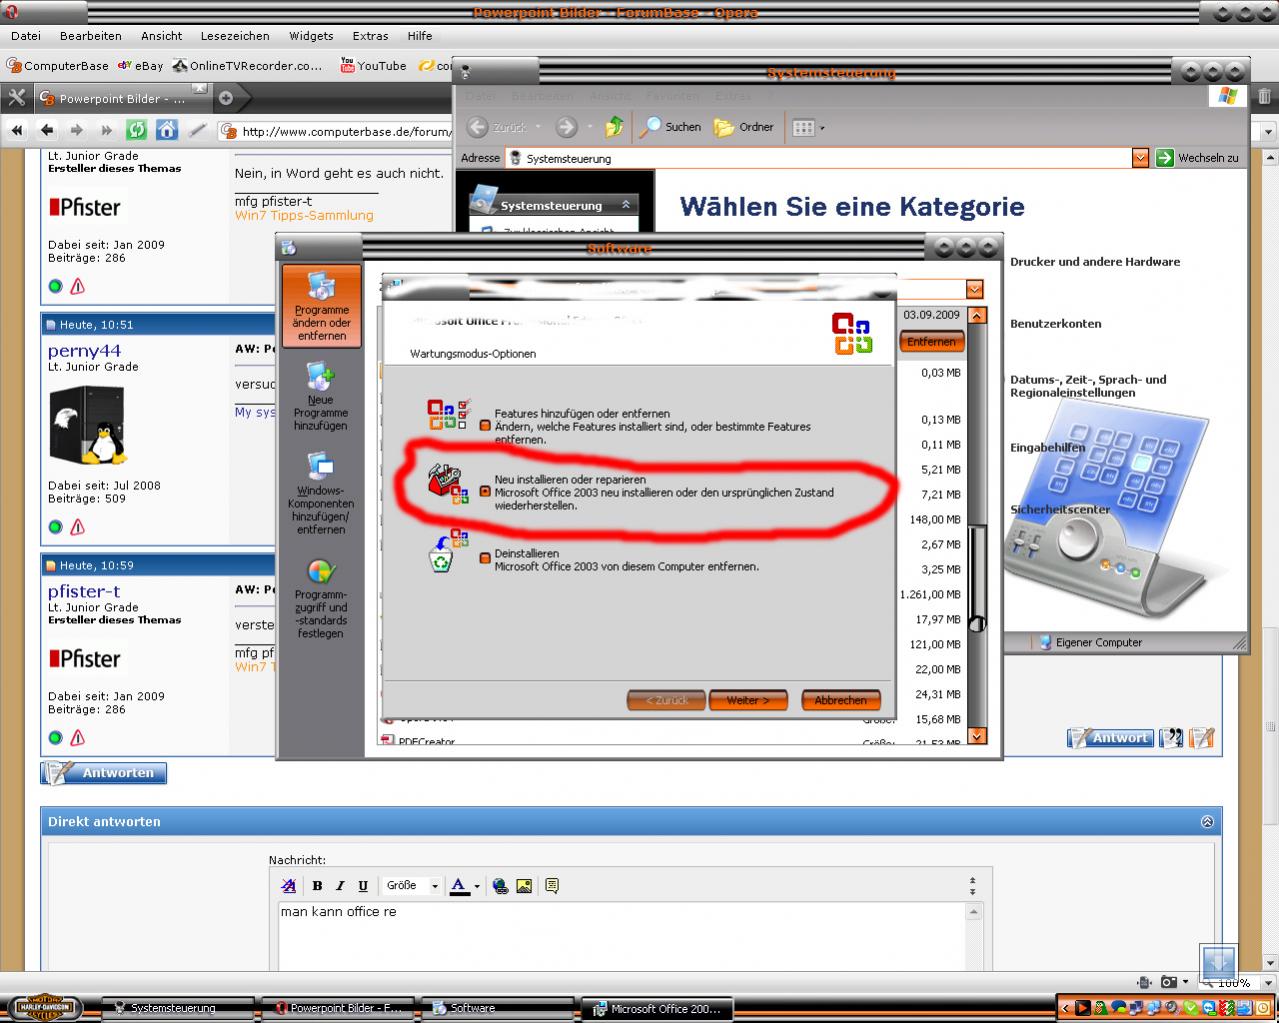The width and height of the screenshot is (1279, 1023).
Task: Click Eigener Computer in Systemsteuerung status bar
Action: click(1091, 642)
